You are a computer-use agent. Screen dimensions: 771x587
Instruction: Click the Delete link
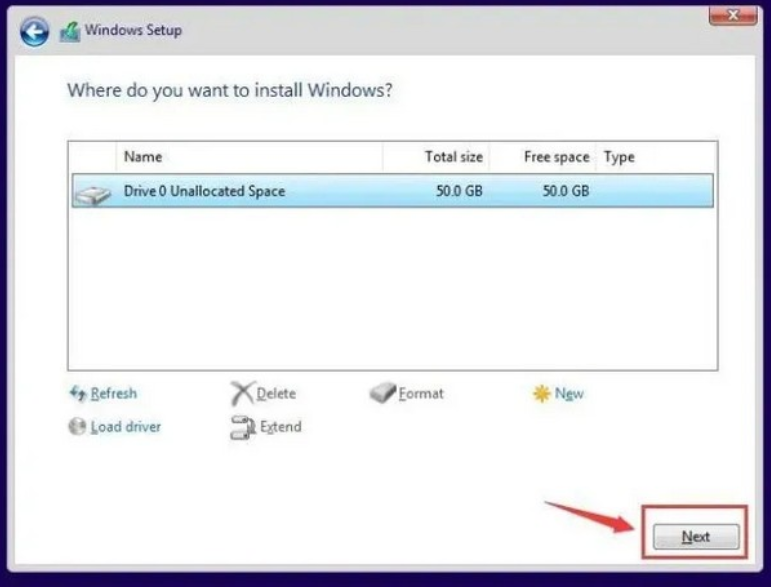tap(276, 393)
